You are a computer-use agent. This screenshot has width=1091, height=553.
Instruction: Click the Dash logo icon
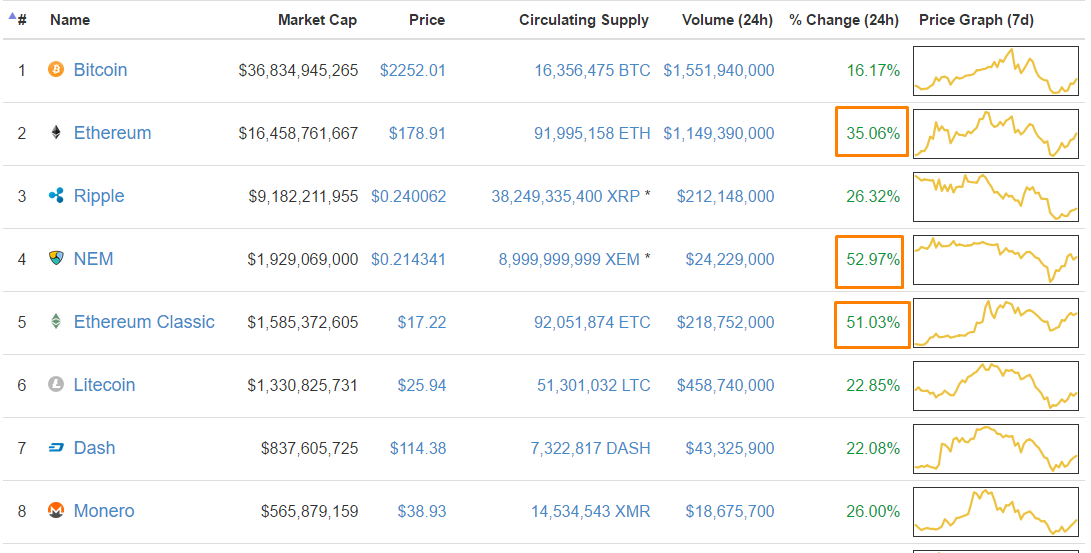tap(56, 448)
